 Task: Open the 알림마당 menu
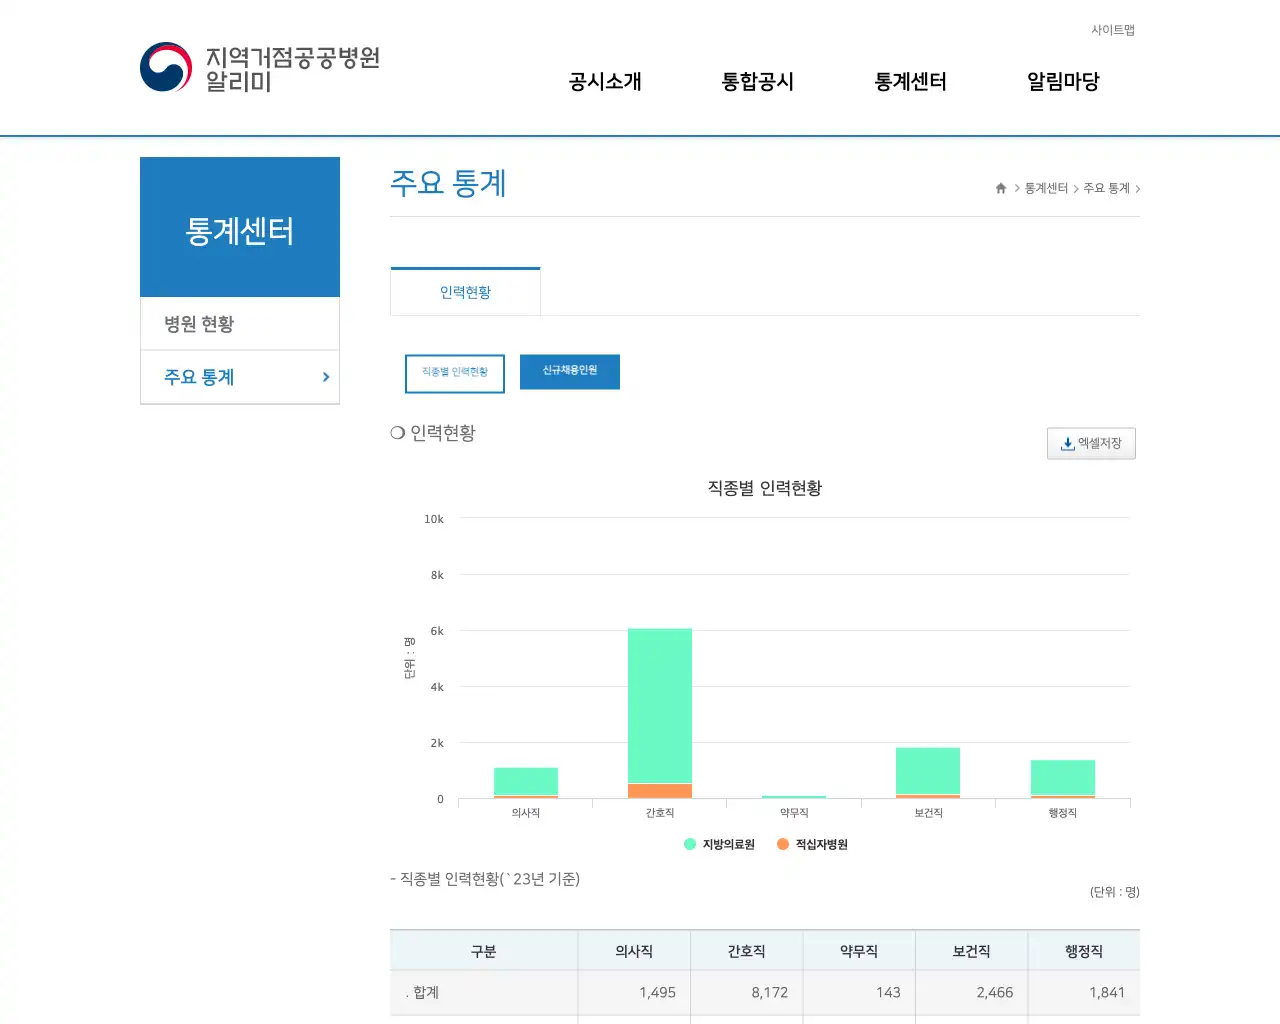coord(1063,82)
